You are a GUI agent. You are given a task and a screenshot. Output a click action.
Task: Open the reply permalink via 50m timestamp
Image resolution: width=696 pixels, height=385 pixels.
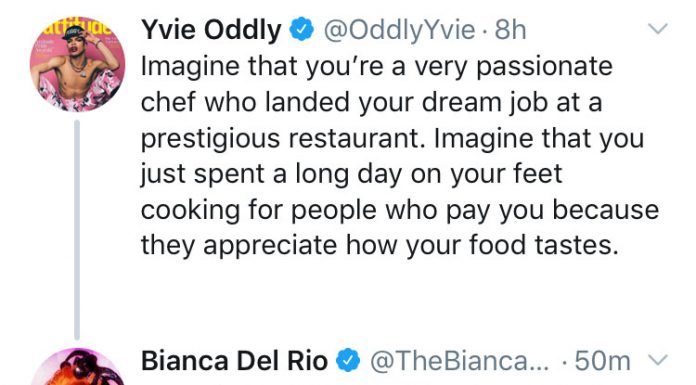pos(602,361)
